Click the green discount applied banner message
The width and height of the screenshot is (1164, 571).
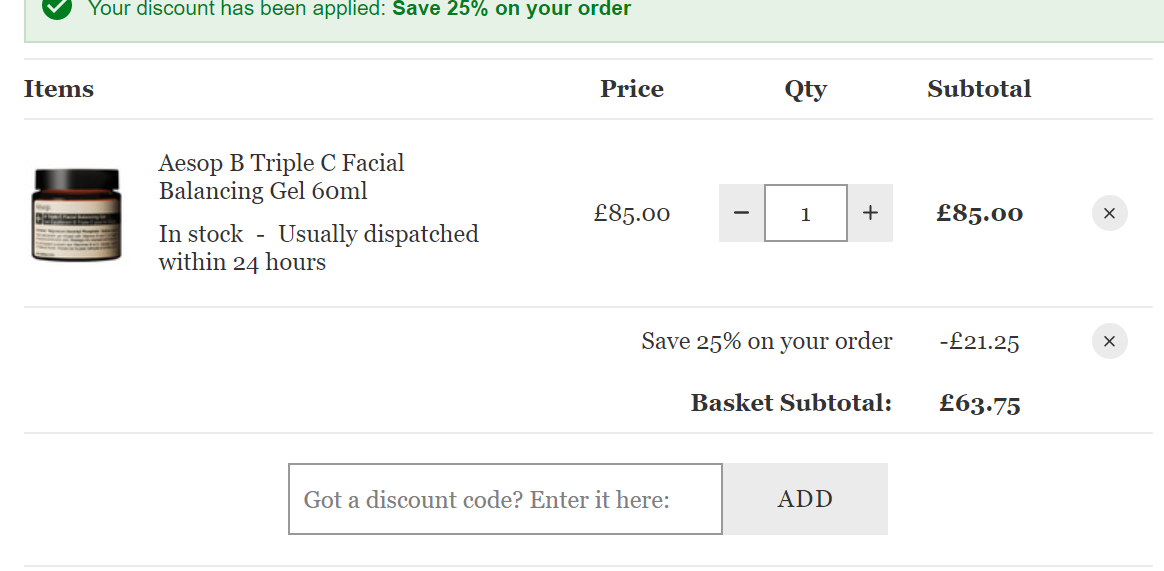360,9
